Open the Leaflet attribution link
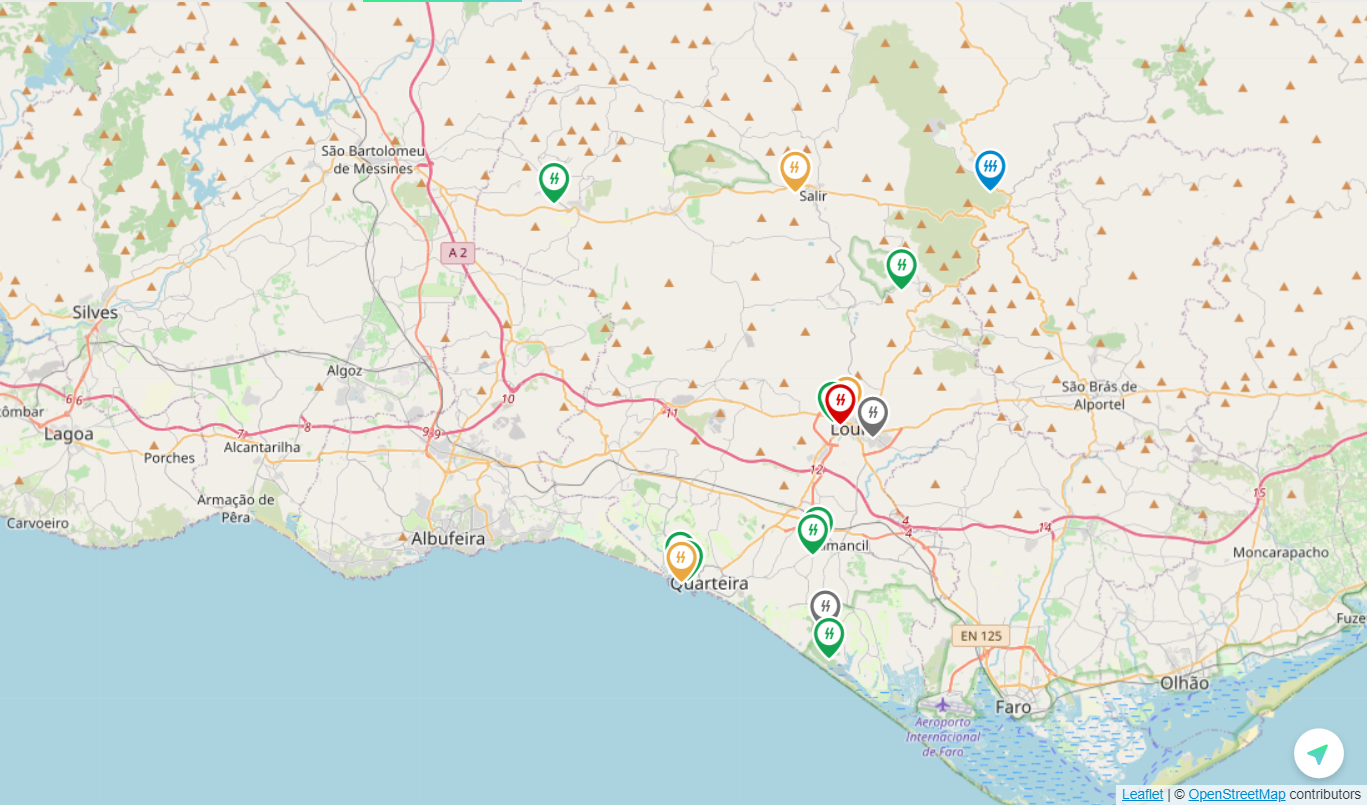This screenshot has height=805, width=1367. click(x=1142, y=794)
